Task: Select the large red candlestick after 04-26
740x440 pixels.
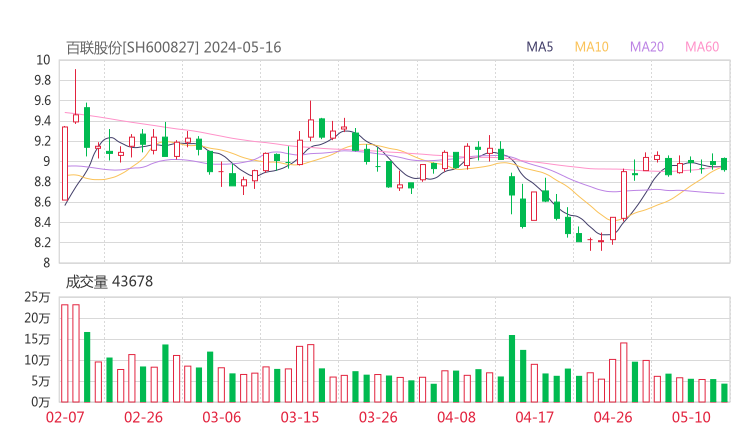Action: point(624,195)
